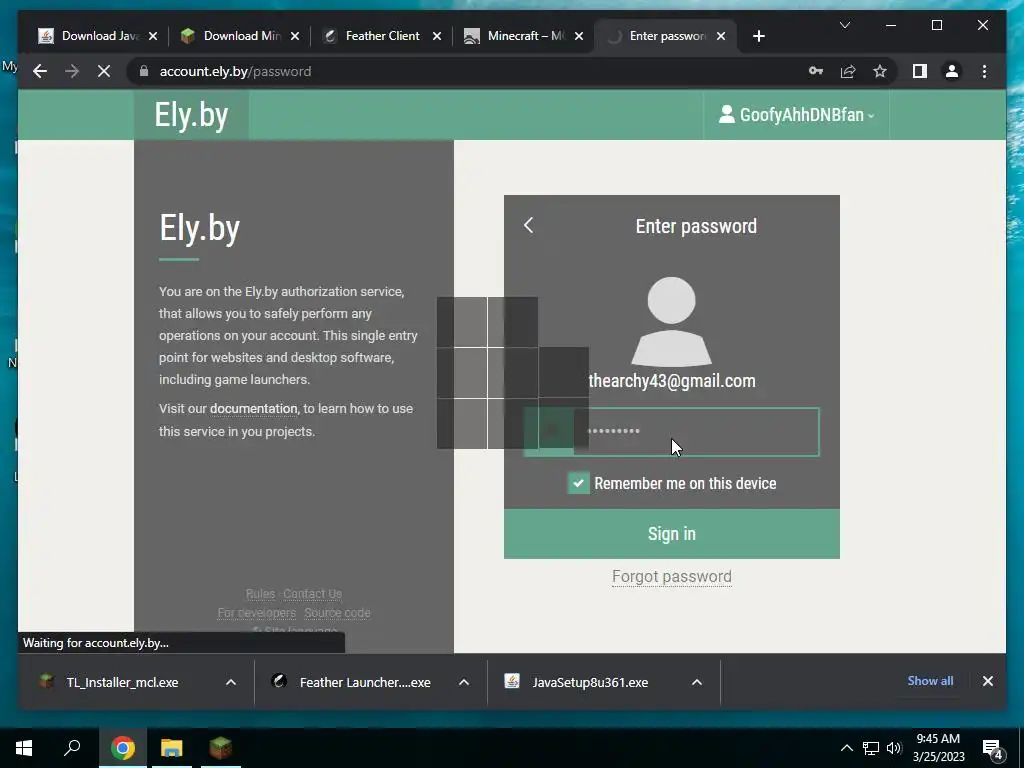This screenshot has width=1024, height=768.
Task: Open the Forgot password link
Action: click(x=671, y=577)
